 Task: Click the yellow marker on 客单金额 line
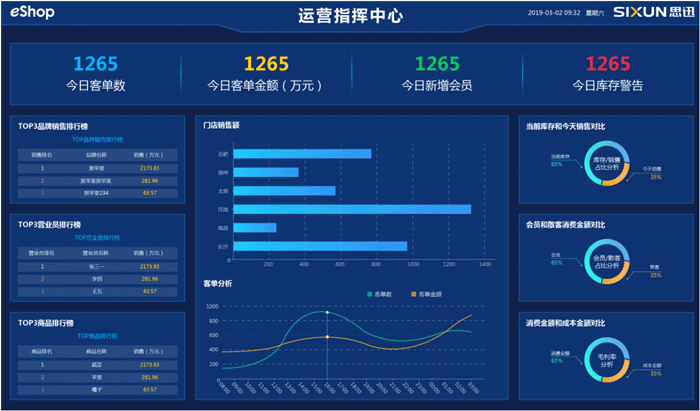pos(327,337)
